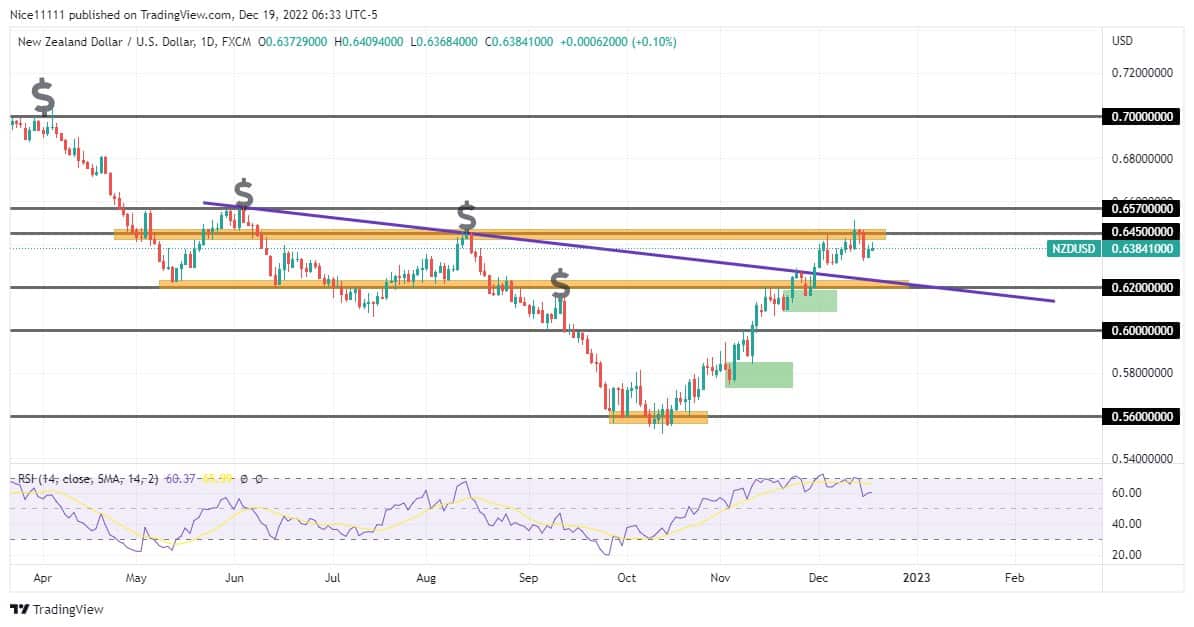The image size is (1194, 627).
Task: Click the dollar sign icon after September
Action: 560,283
